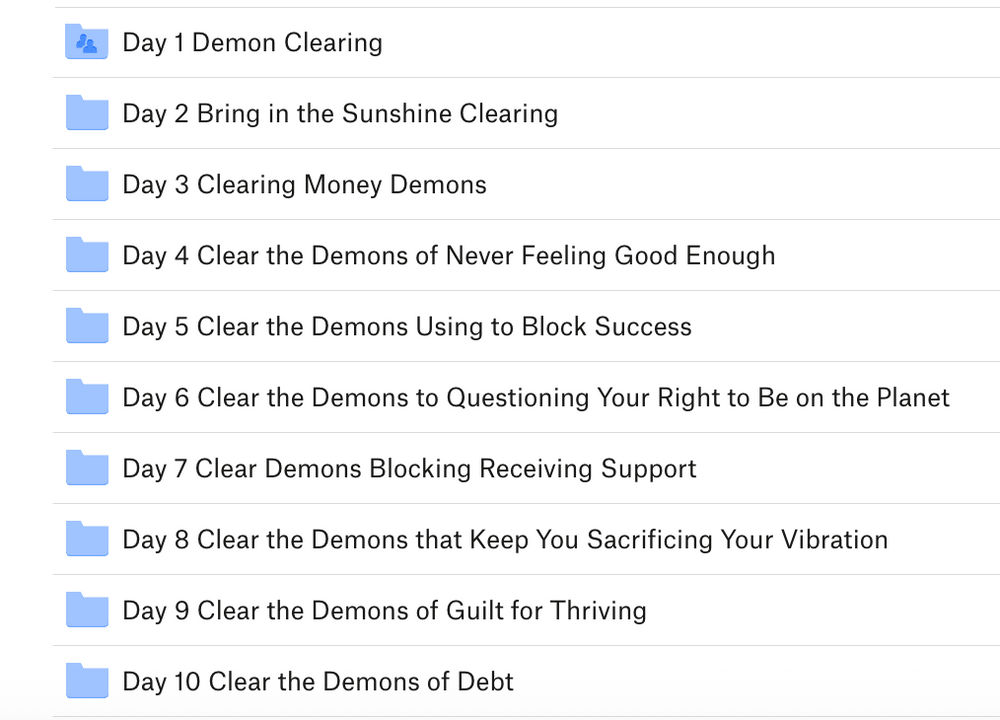
Task: Select the Day 7 folder icon
Action: pyautogui.click(x=87, y=467)
